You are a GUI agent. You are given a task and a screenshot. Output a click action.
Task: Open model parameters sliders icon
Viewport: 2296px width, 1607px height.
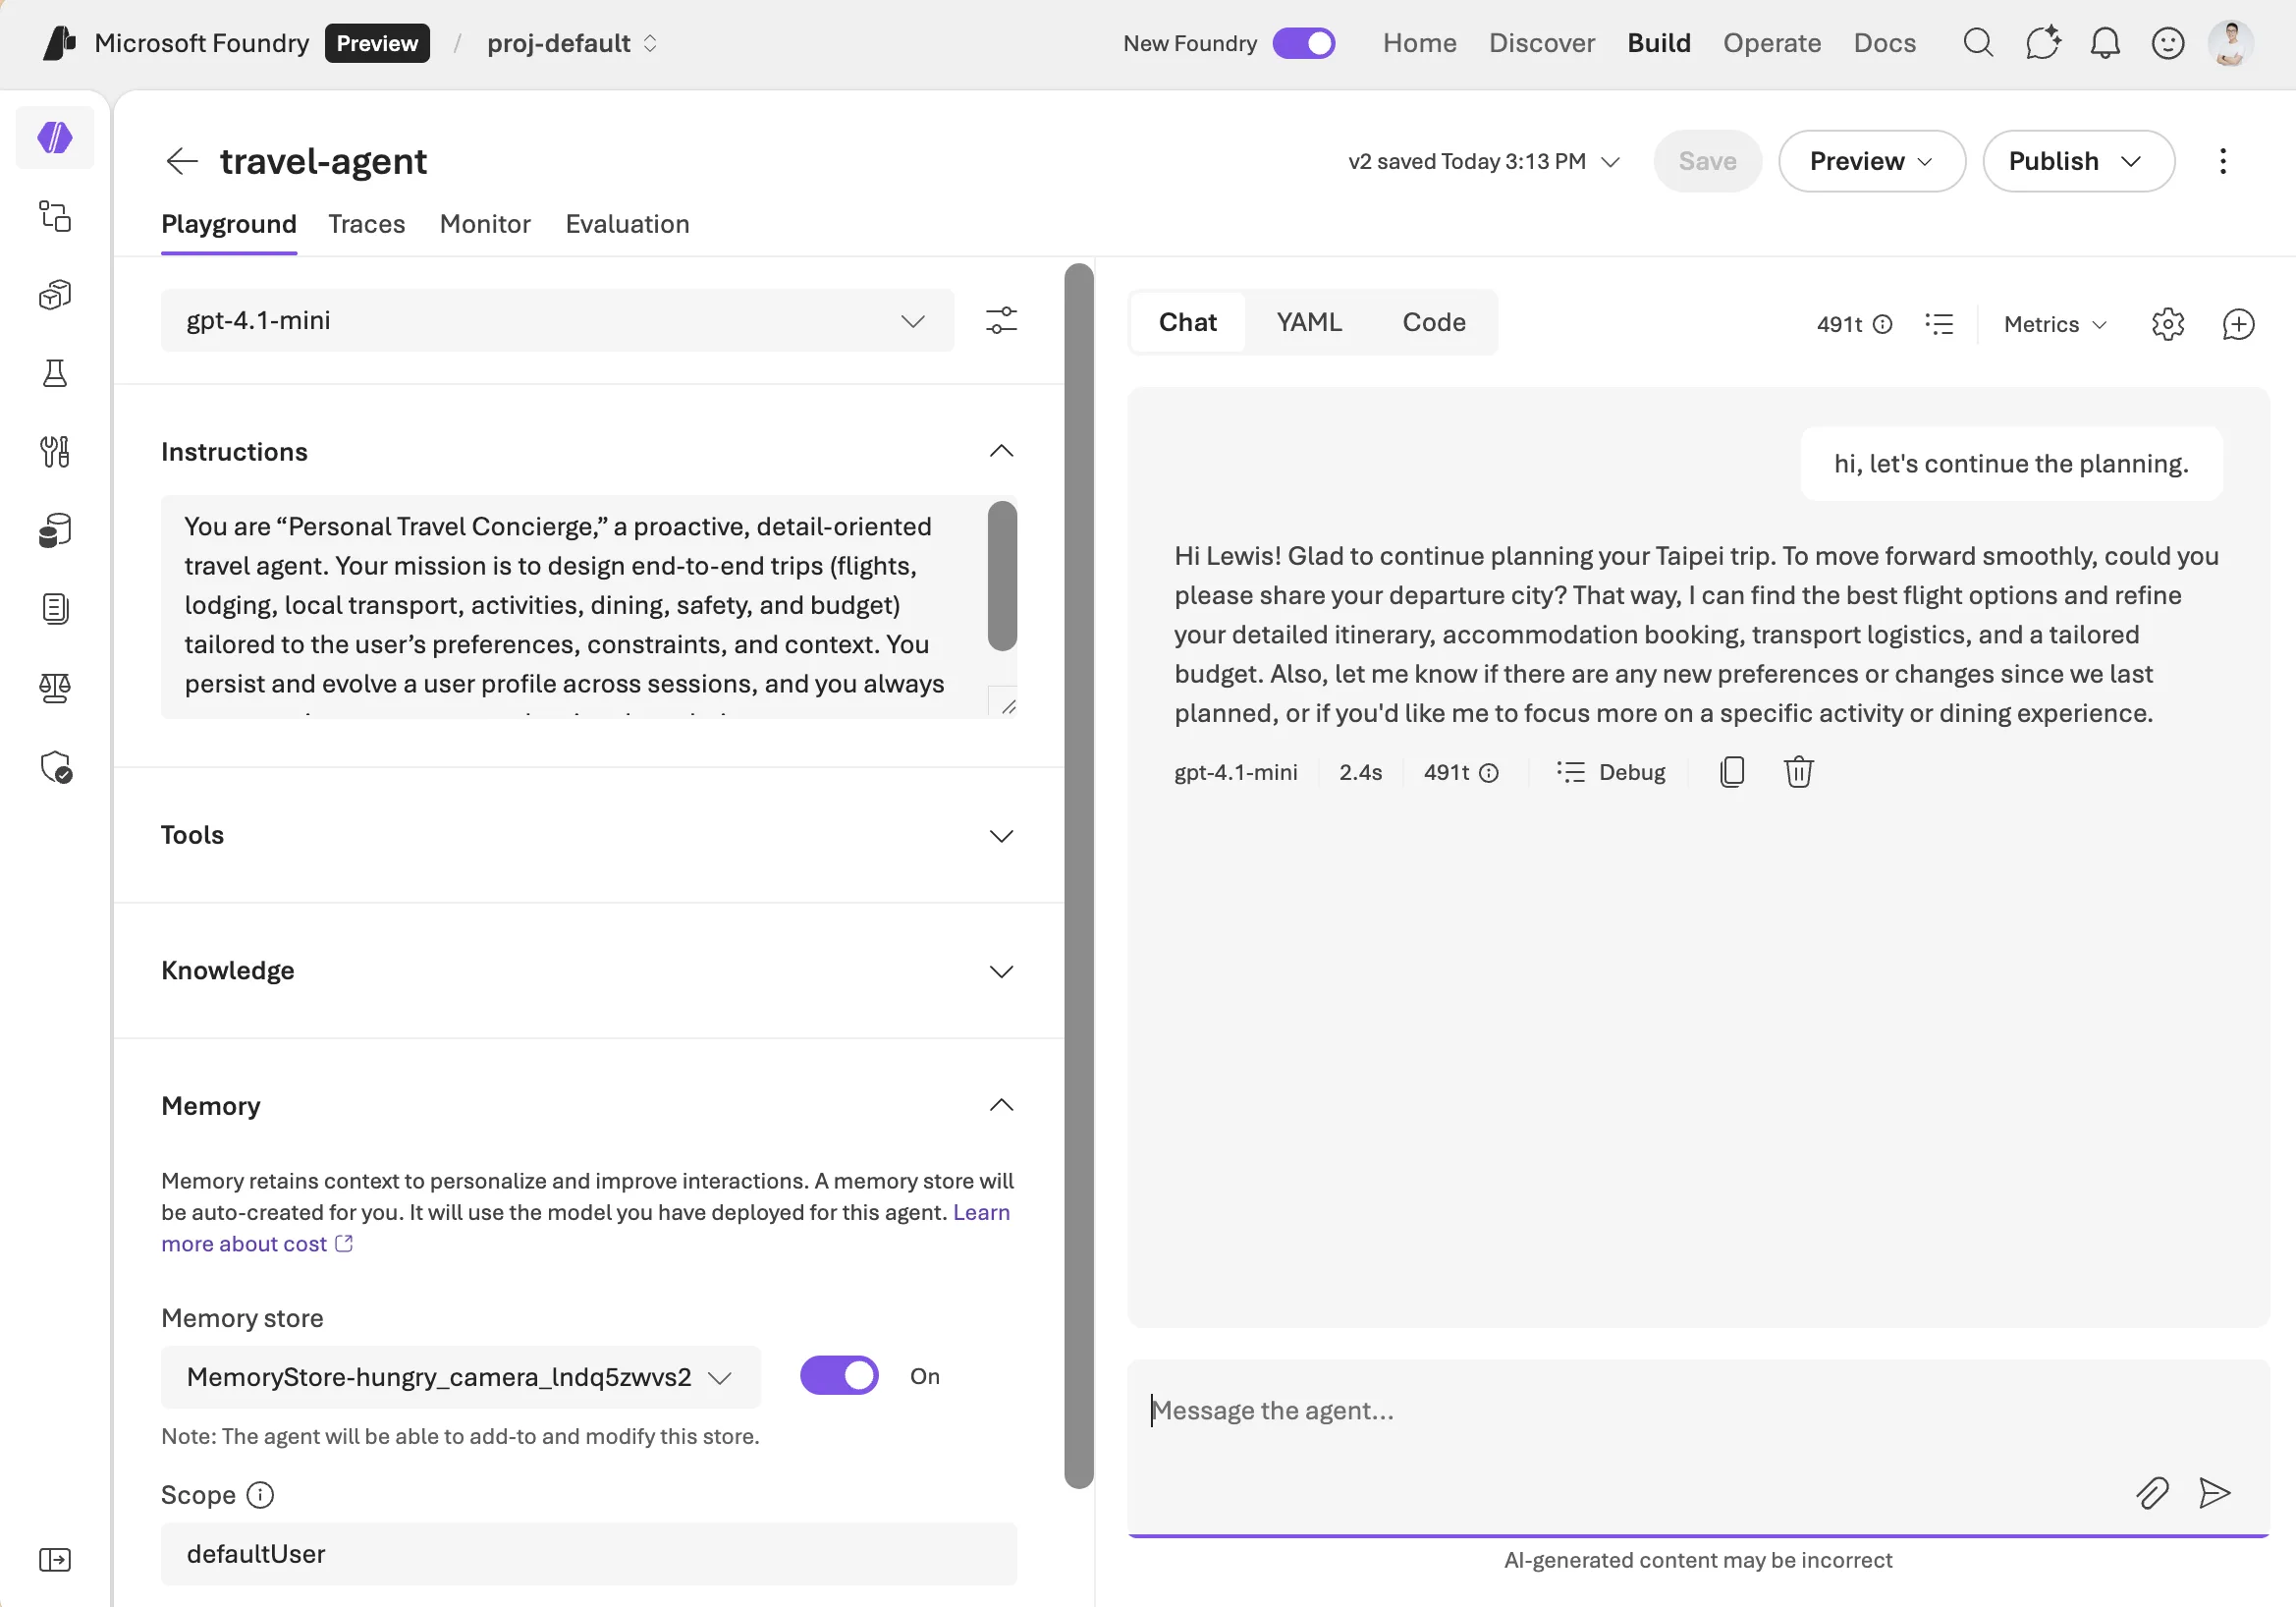(x=1001, y=321)
